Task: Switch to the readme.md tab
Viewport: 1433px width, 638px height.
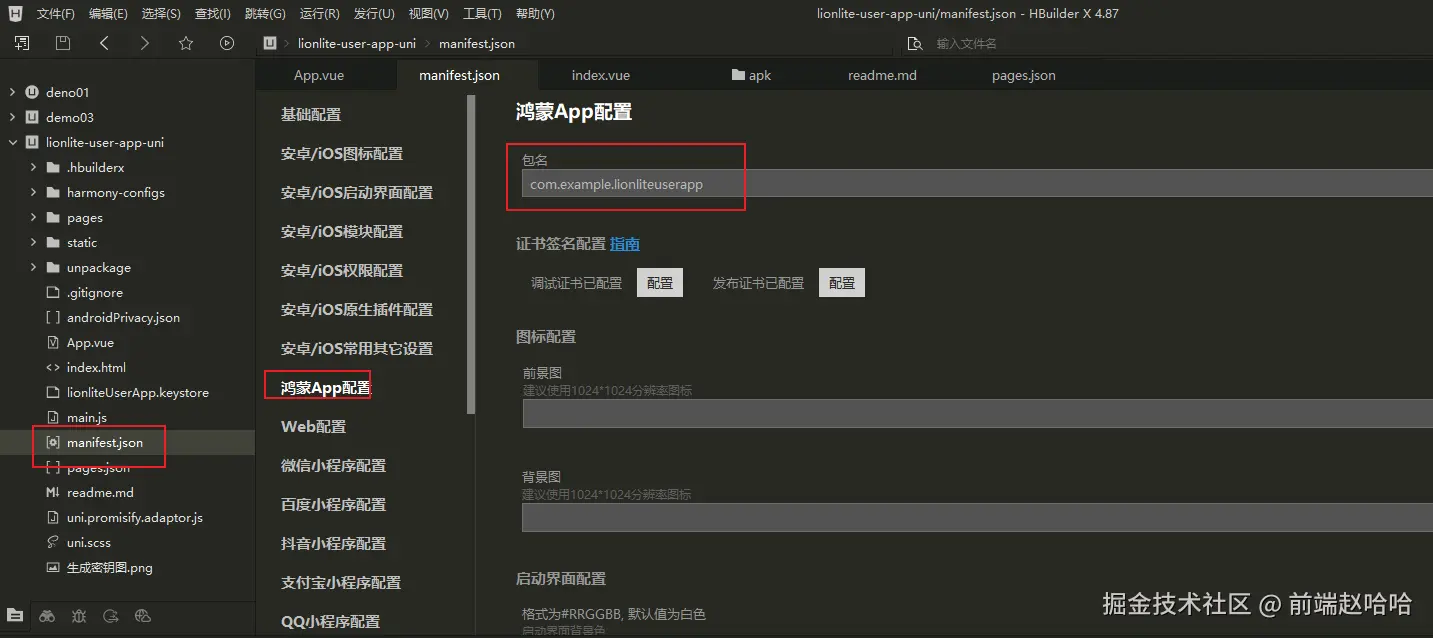Action: pos(882,75)
